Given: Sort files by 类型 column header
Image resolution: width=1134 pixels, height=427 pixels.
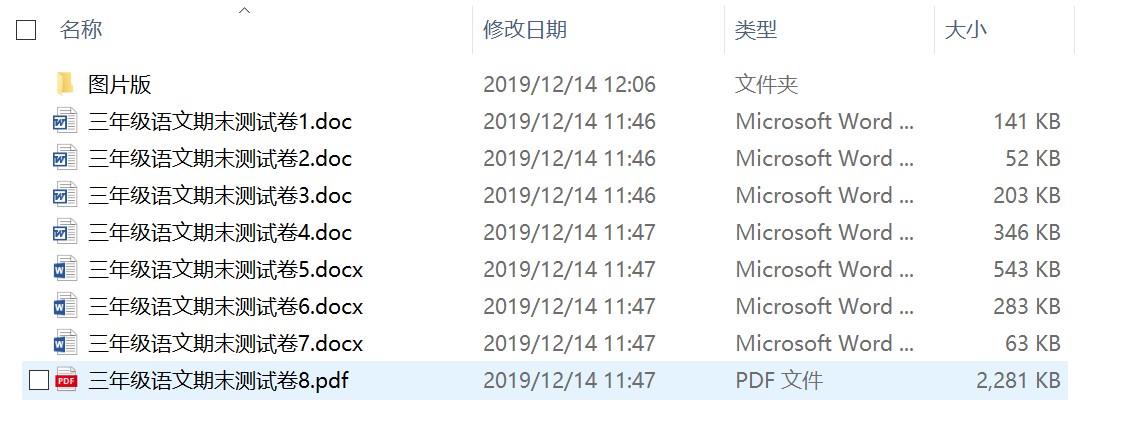Looking at the screenshot, I should pos(756,30).
